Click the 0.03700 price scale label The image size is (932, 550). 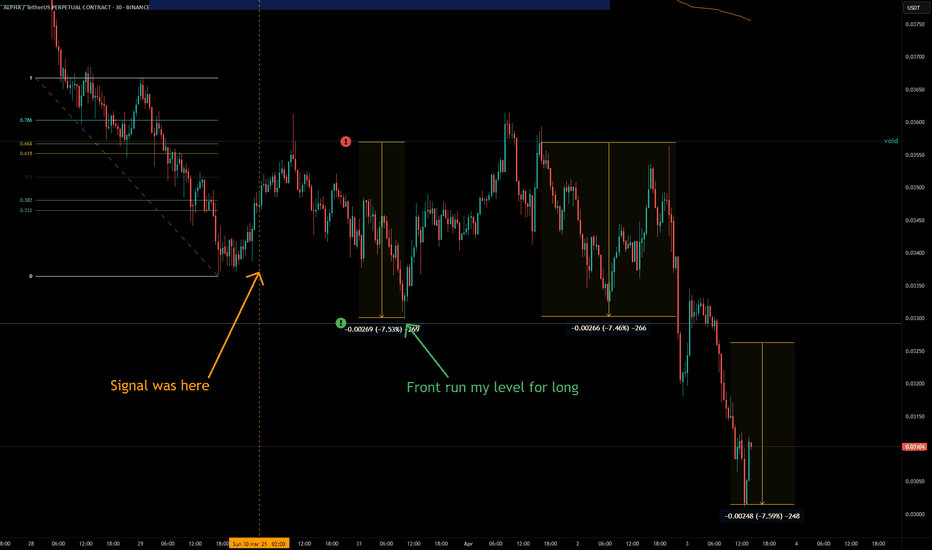pos(914,57)
